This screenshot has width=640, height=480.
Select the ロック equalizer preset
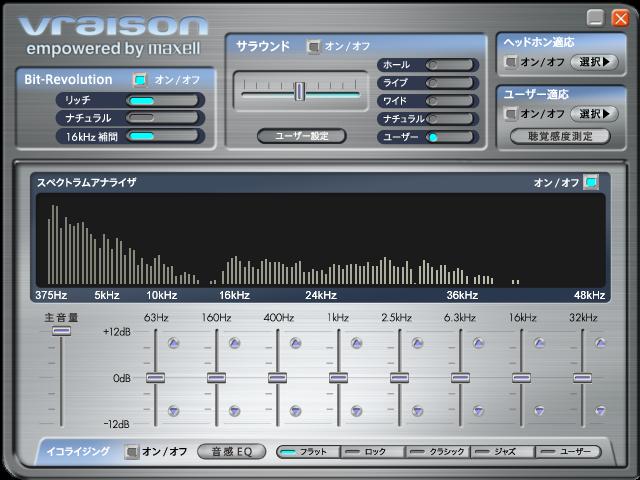[373, 452]
